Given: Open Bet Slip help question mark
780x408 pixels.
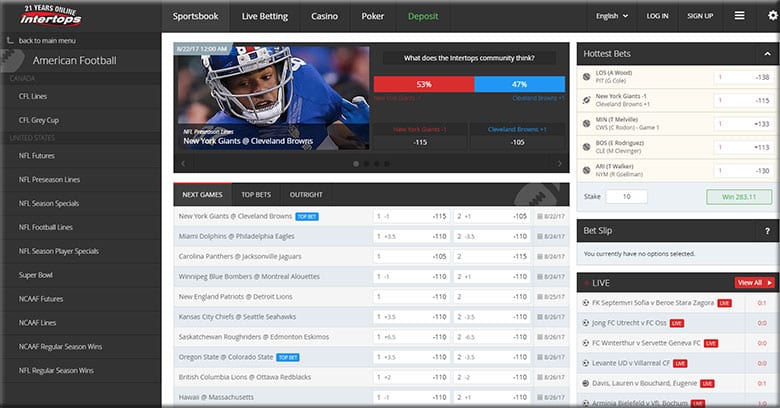Looking at the screenshot, I should click(x=768, y=231).
